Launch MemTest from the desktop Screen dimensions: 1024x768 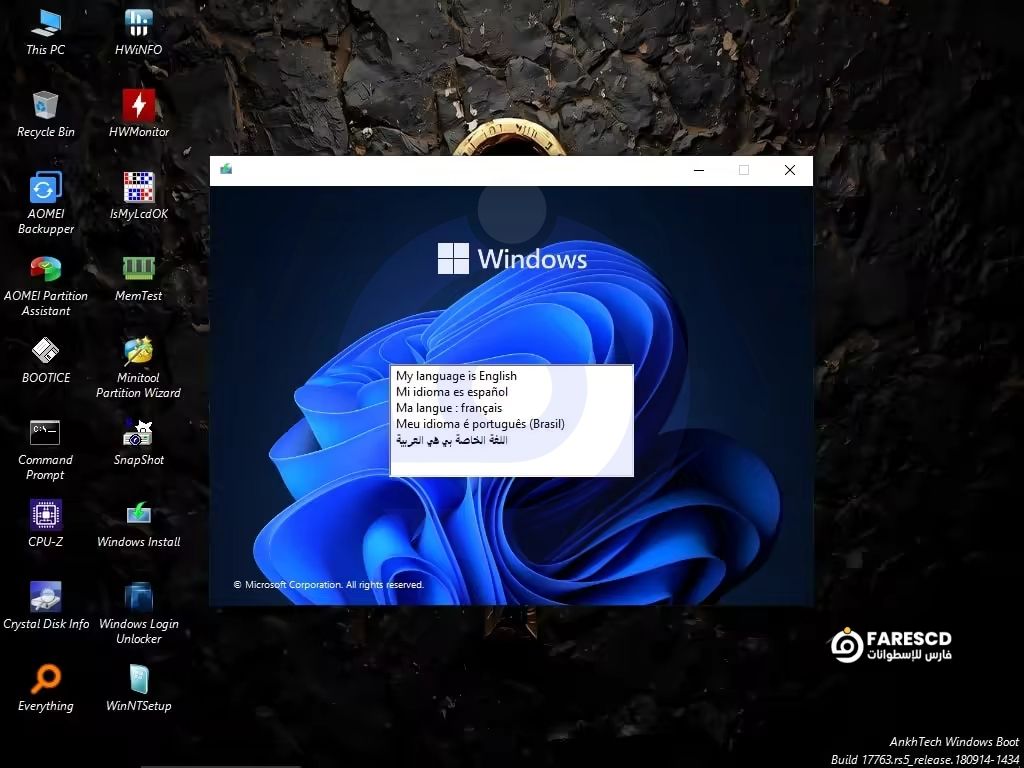(x=138, y=269)
